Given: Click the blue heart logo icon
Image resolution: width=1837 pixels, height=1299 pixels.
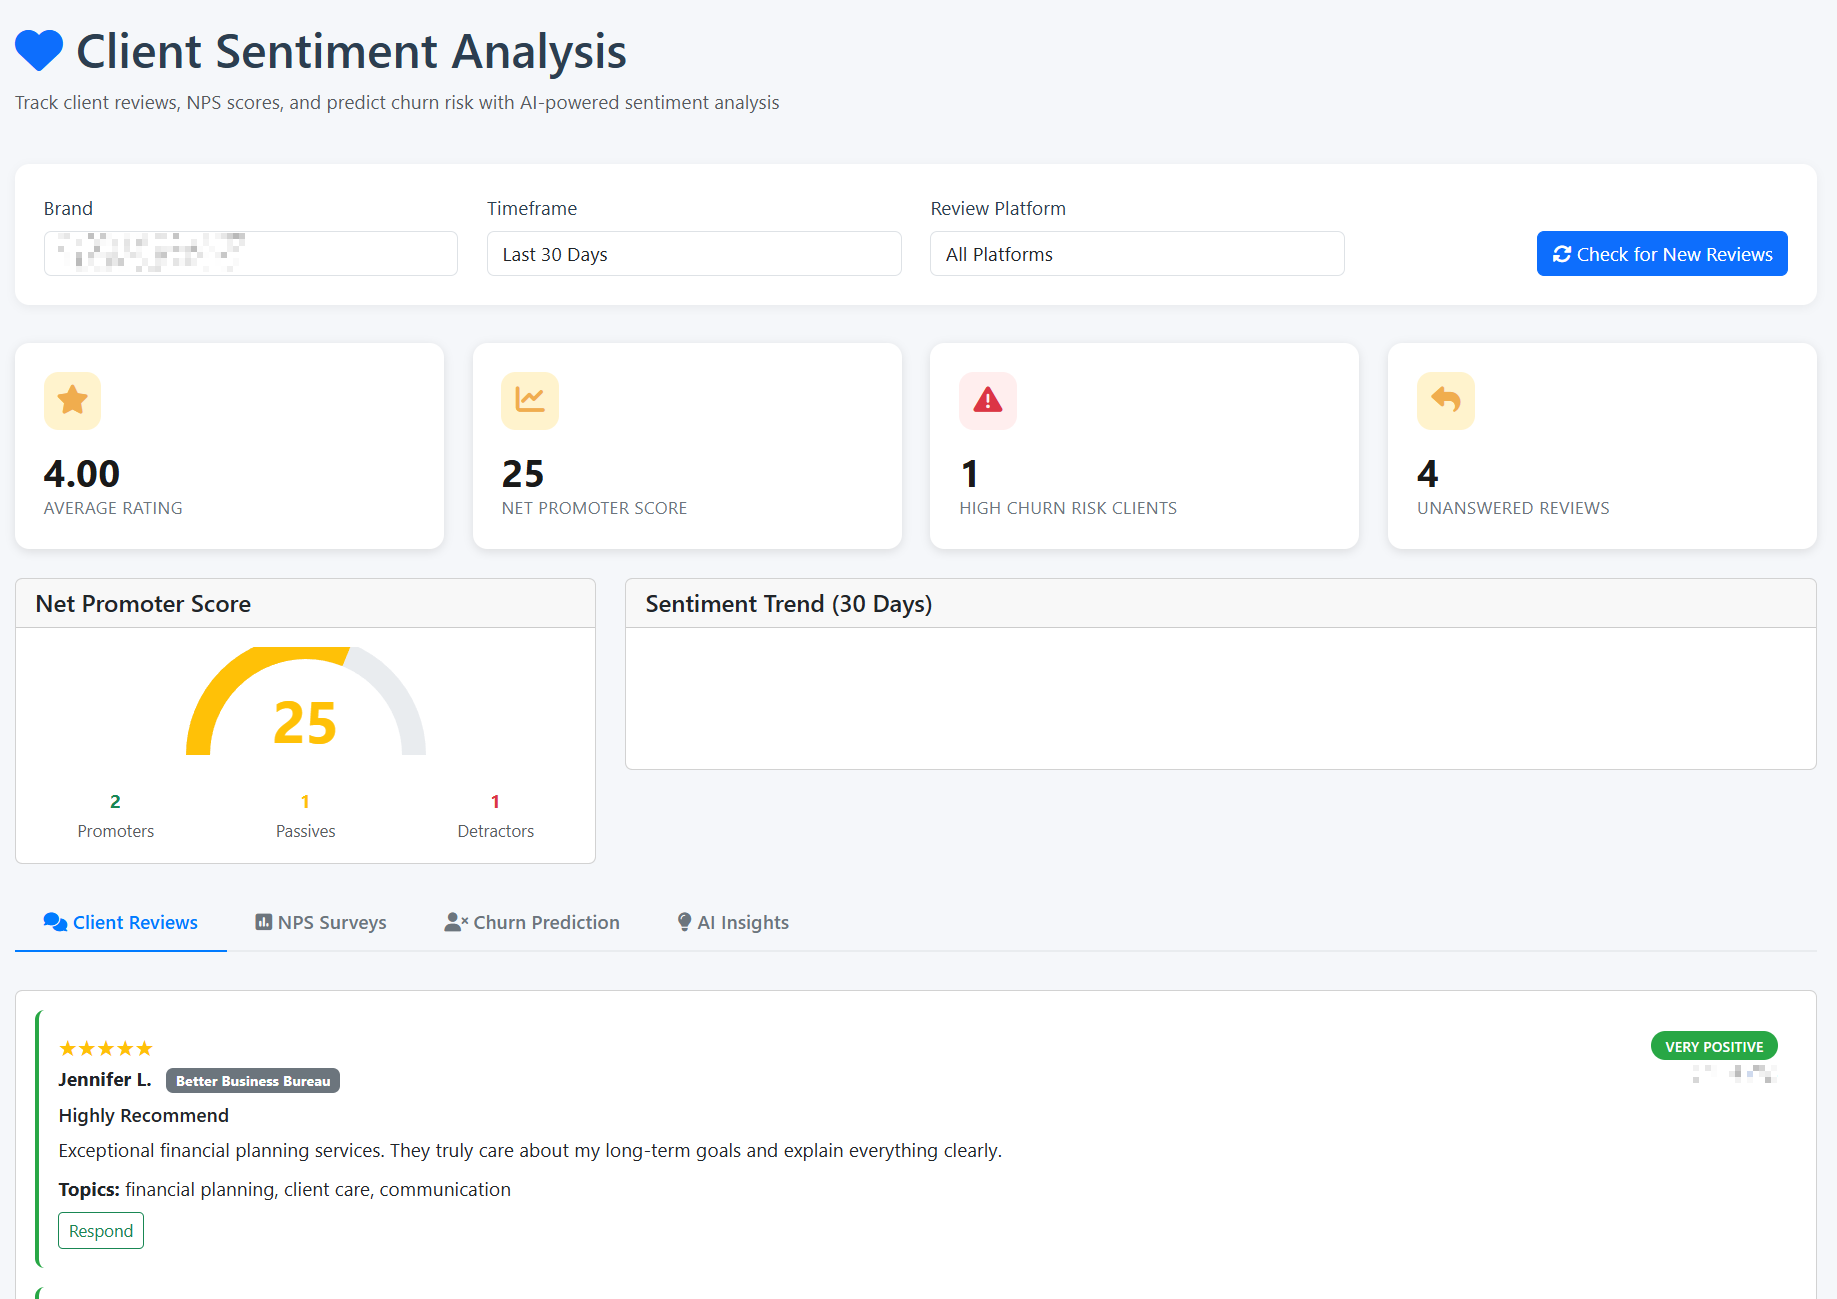Looking at the screenshot, I should pyautogui.click(x=37, y=50).
